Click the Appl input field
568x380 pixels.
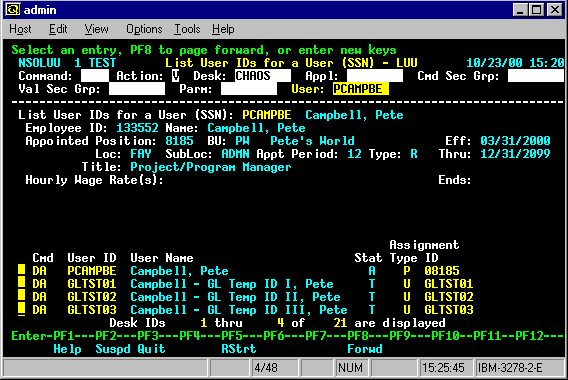click(375, 76)
